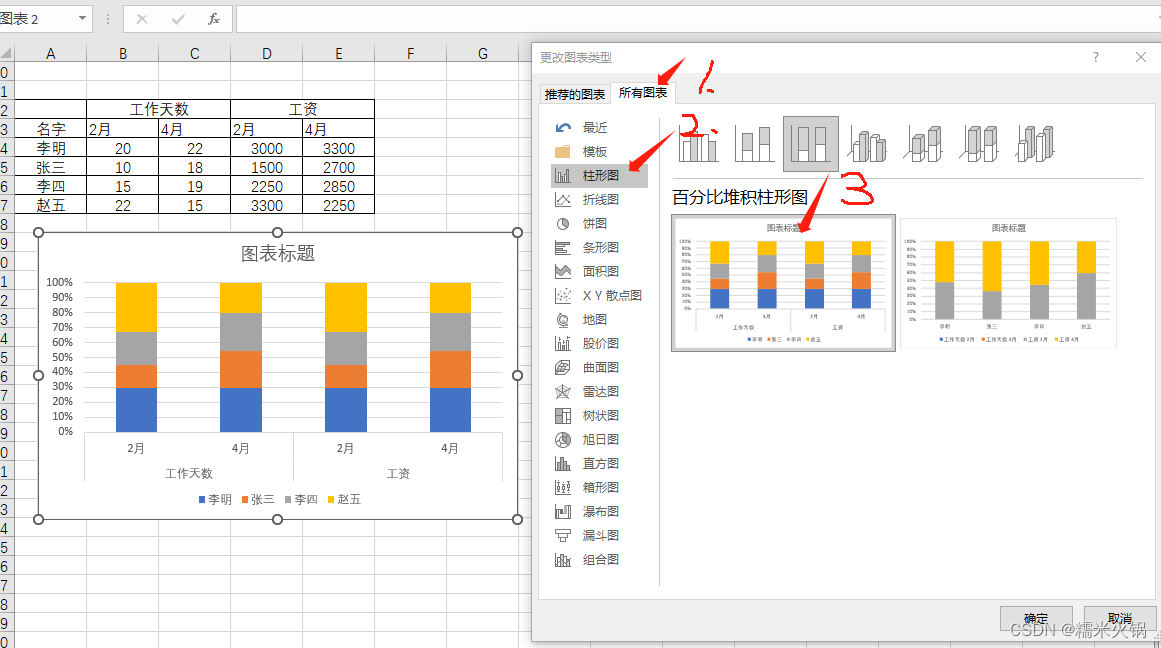Close the 更改图表类型 dialog
Viewport: 1161px width, 648px height.
pyautogui.click(x=1141, y=57)
